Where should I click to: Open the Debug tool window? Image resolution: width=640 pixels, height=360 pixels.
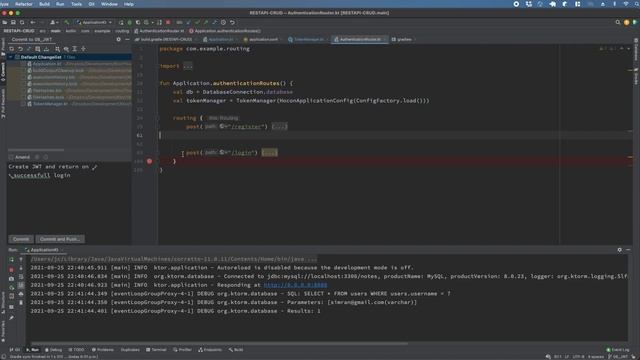click(53, 350)
